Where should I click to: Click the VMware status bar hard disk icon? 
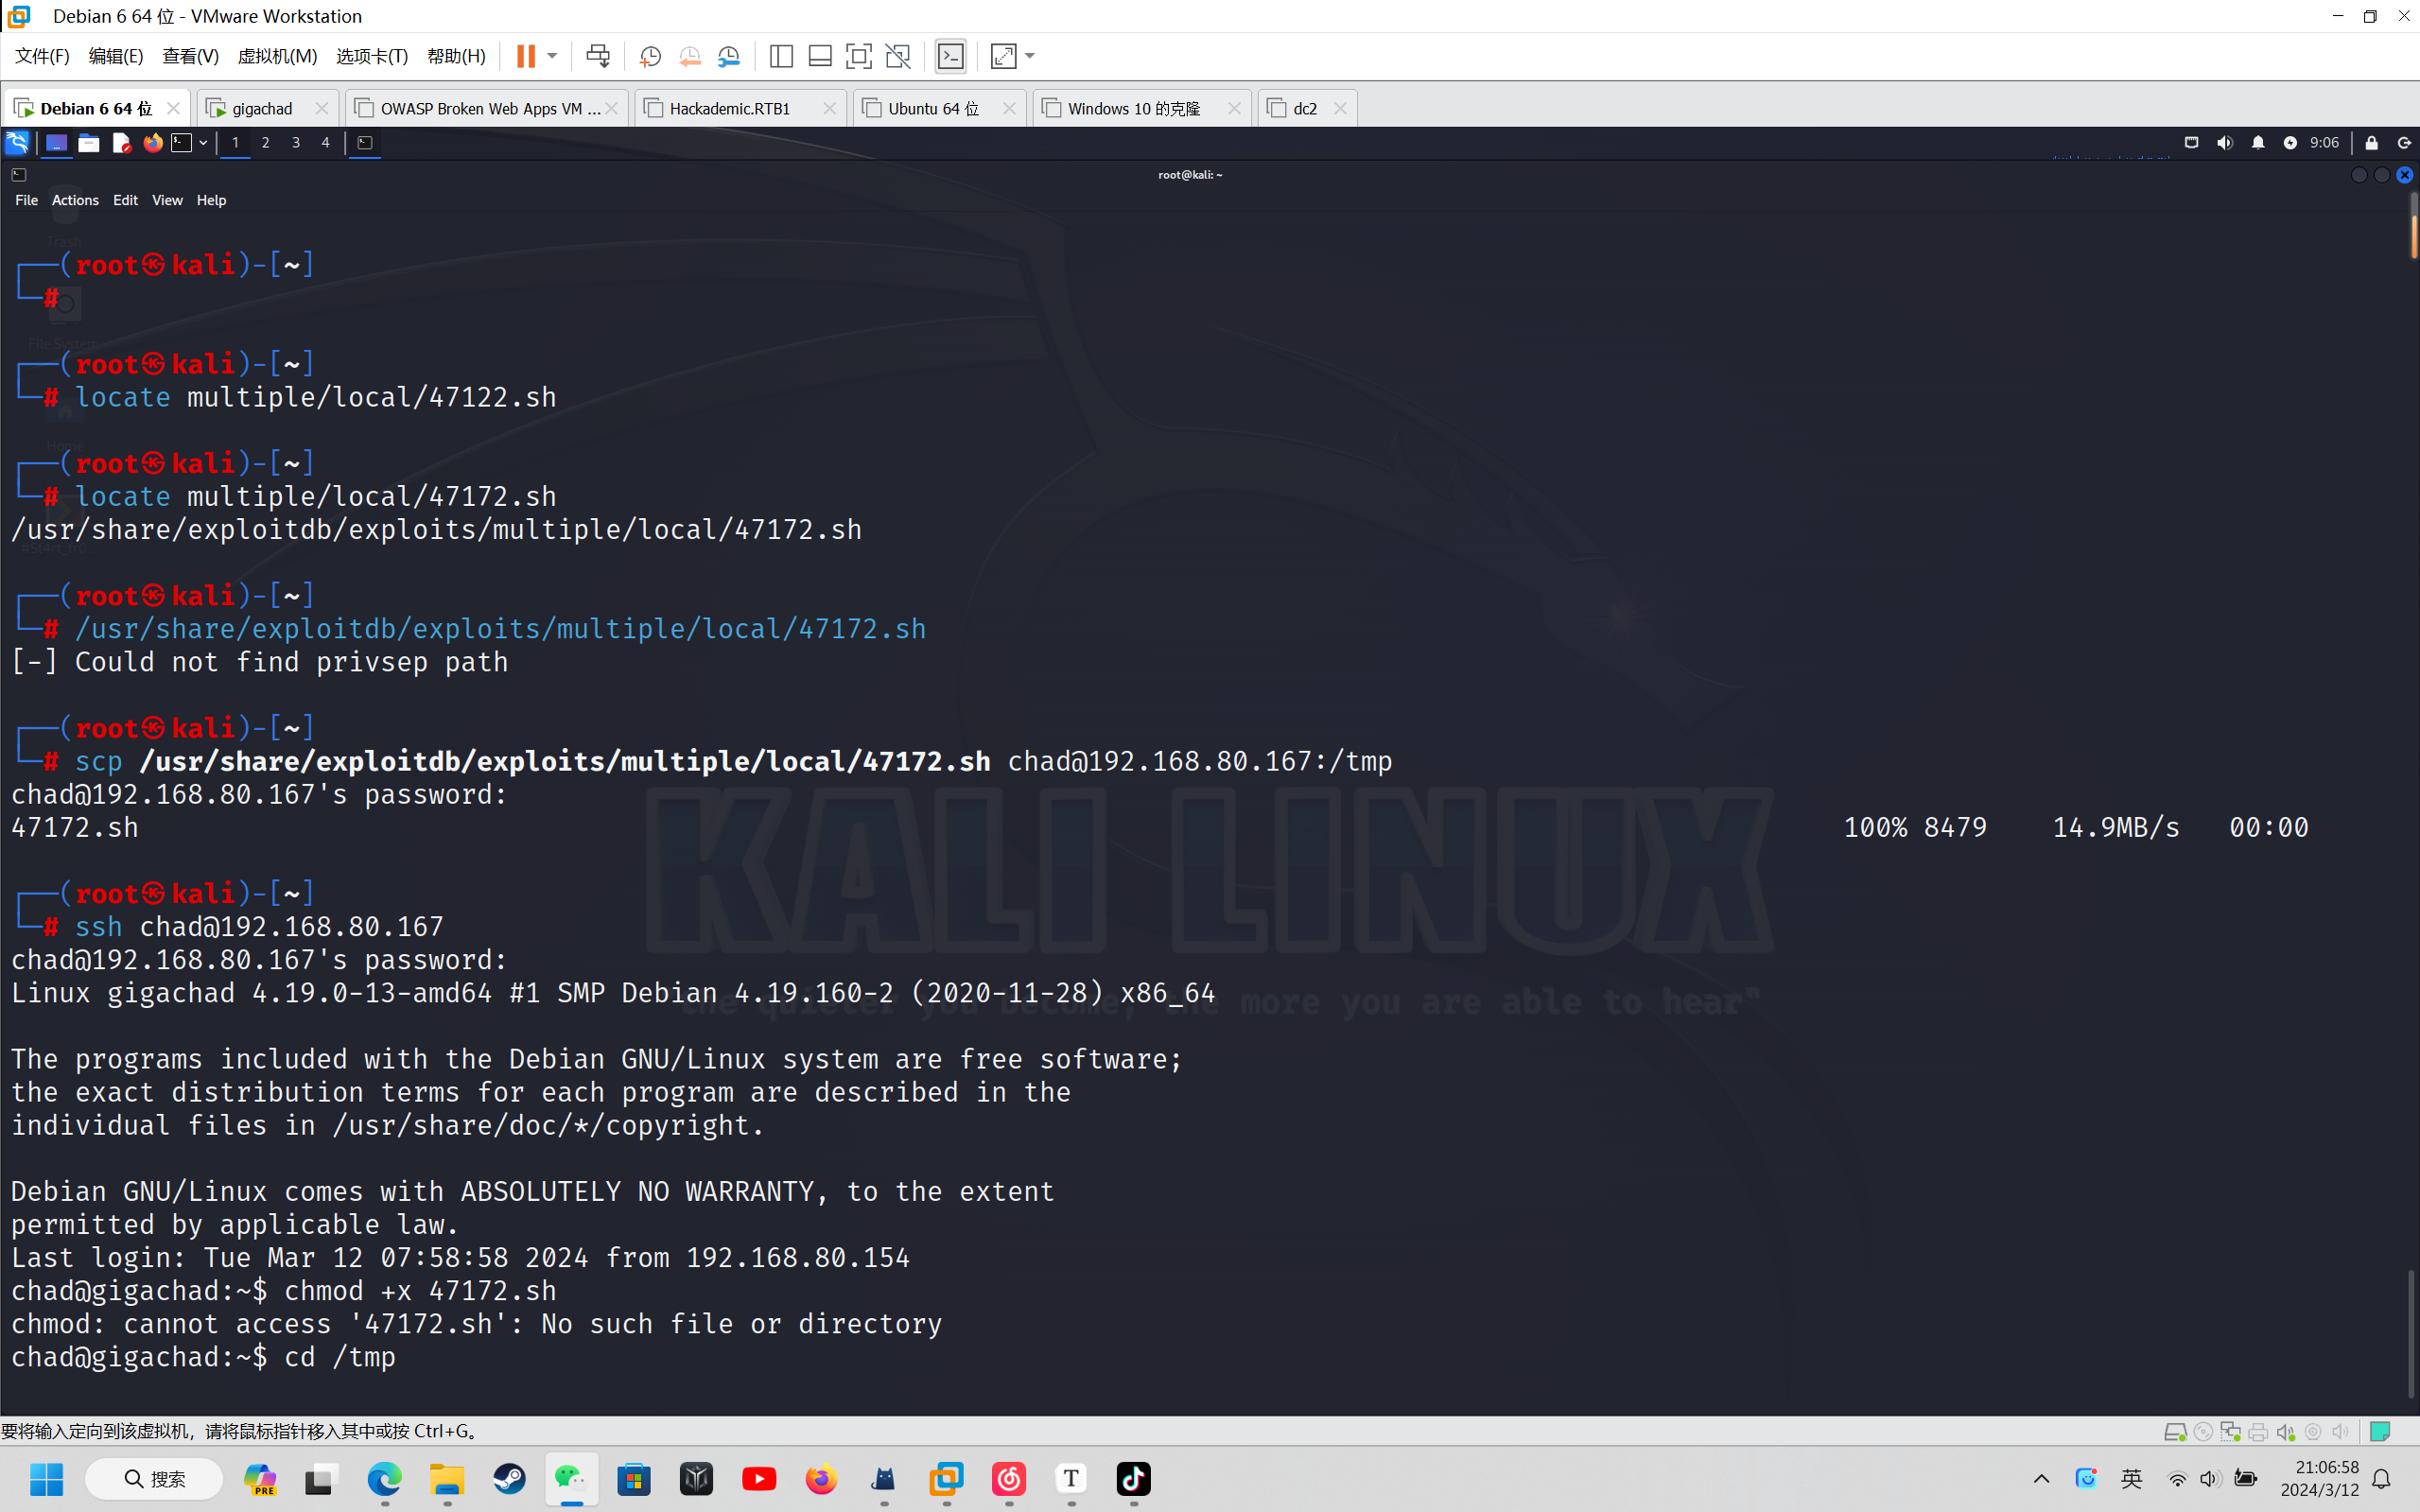point(2174,1432)
